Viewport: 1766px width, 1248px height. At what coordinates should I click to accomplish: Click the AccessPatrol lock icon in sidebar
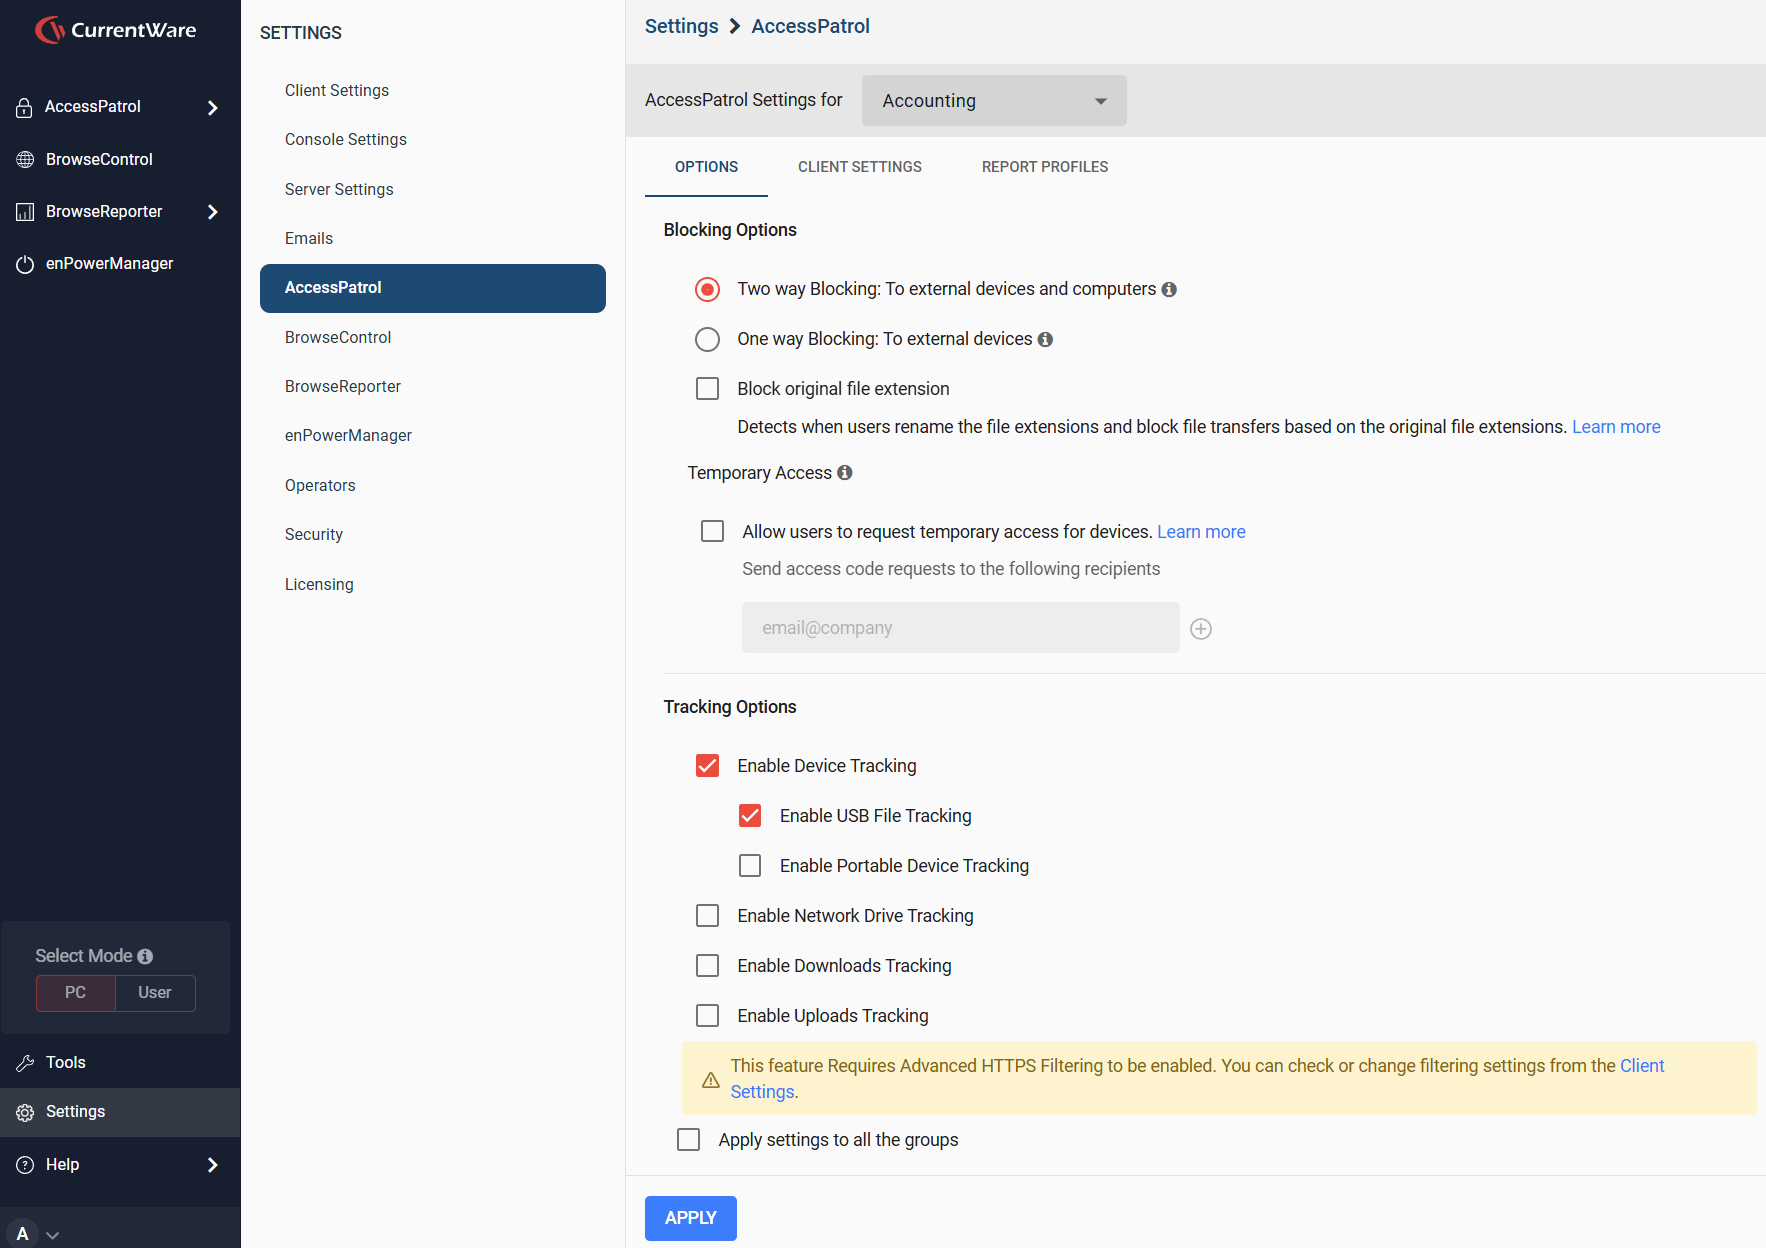pyautogui.click(x=25, y=107)
